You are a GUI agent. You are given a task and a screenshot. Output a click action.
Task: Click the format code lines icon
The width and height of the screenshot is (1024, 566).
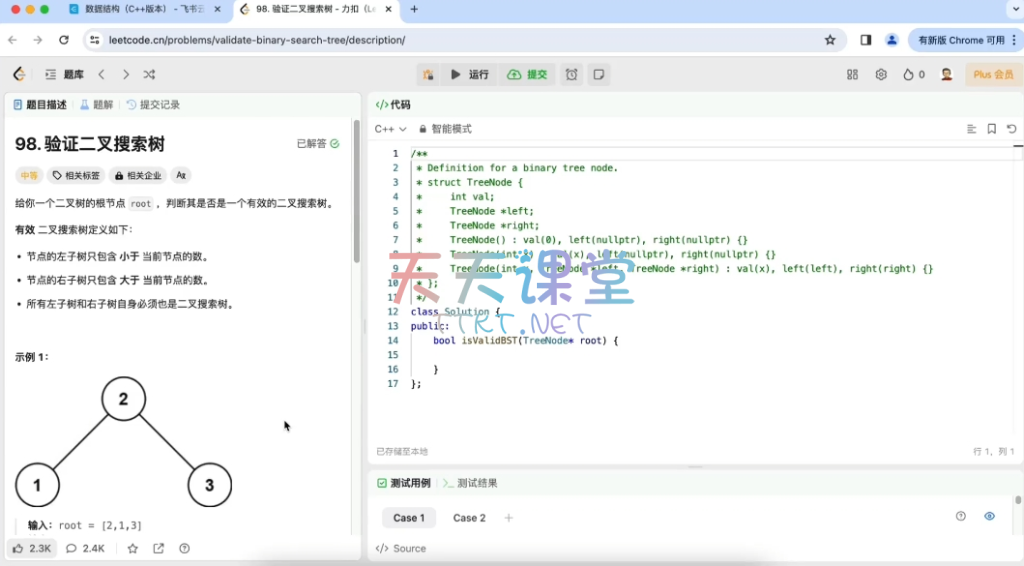(x=971, y=129)
